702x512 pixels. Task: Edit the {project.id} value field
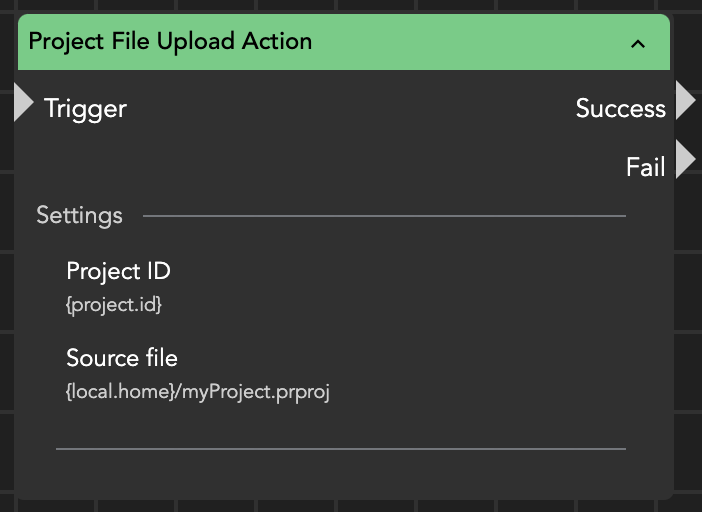(x=114, y=305)
